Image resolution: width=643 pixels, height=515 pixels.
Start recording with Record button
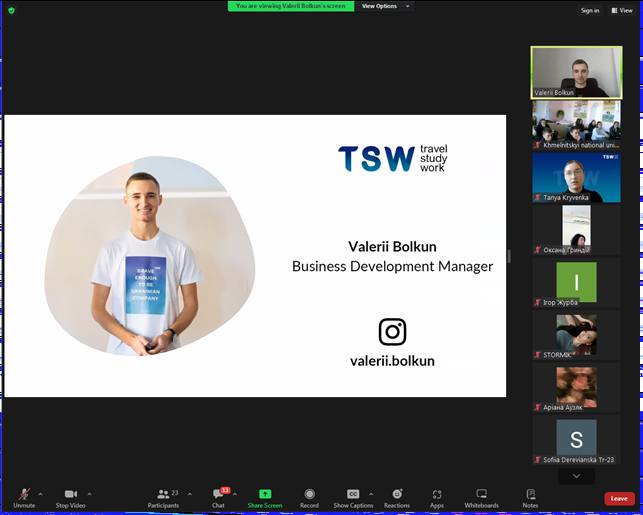tap(309, 497)
